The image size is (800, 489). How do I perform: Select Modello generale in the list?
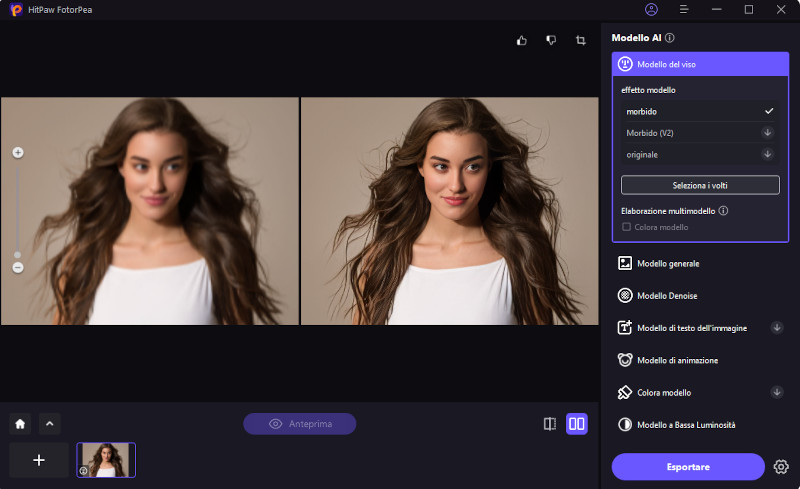point(668,263)
